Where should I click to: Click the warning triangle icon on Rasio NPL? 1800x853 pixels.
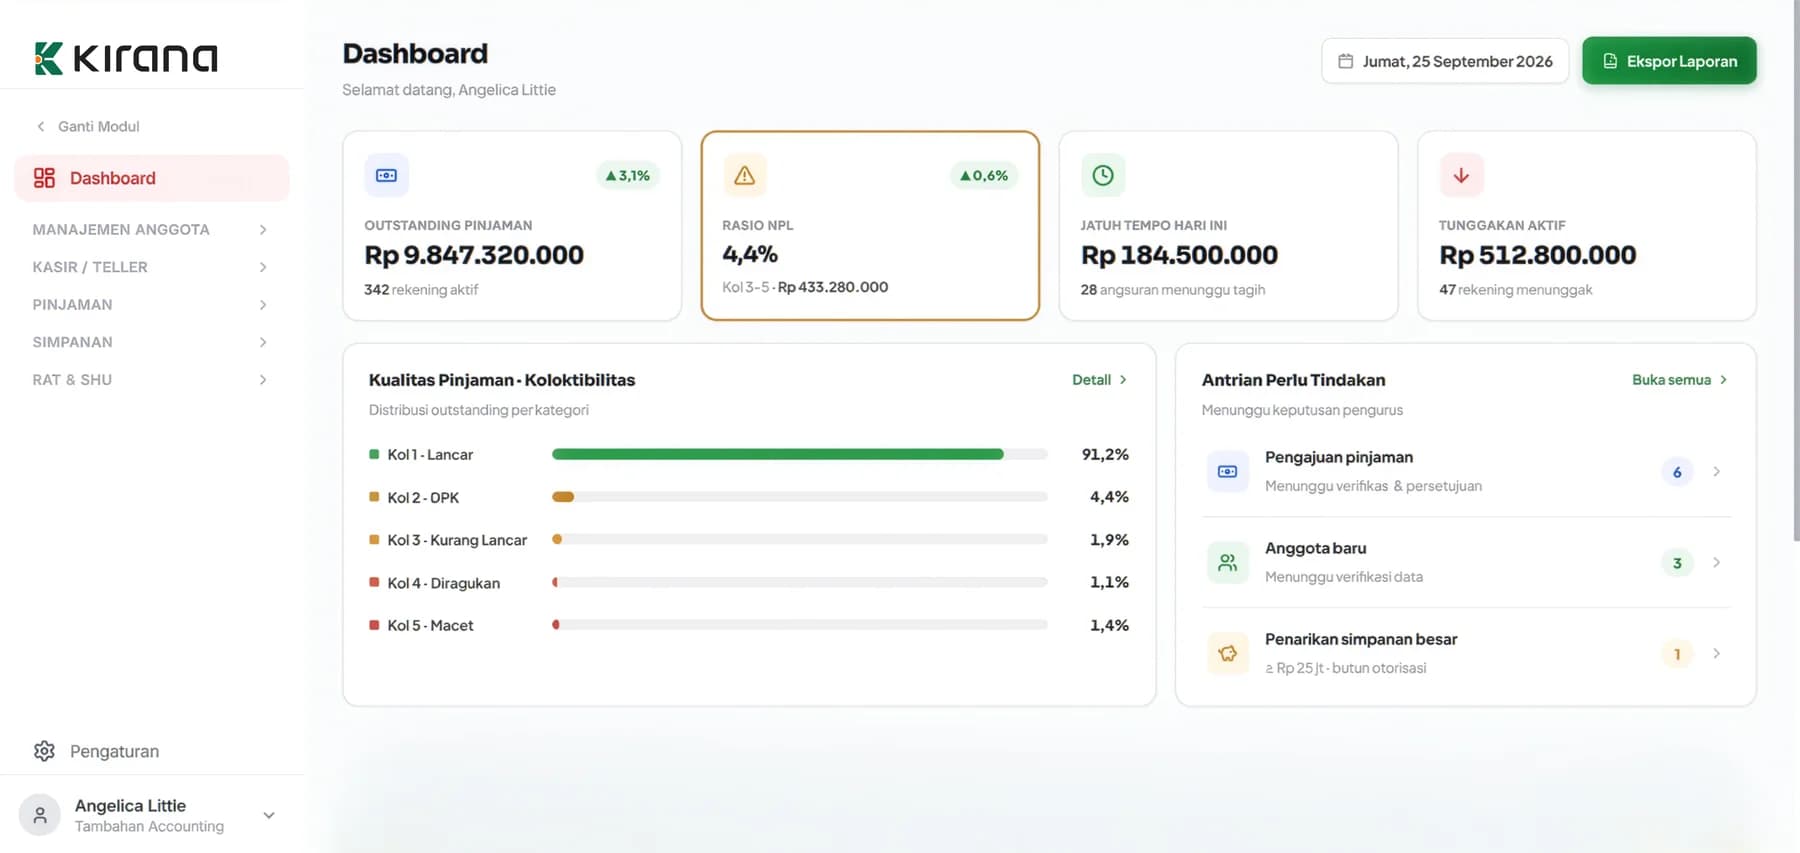pos(745,175)
